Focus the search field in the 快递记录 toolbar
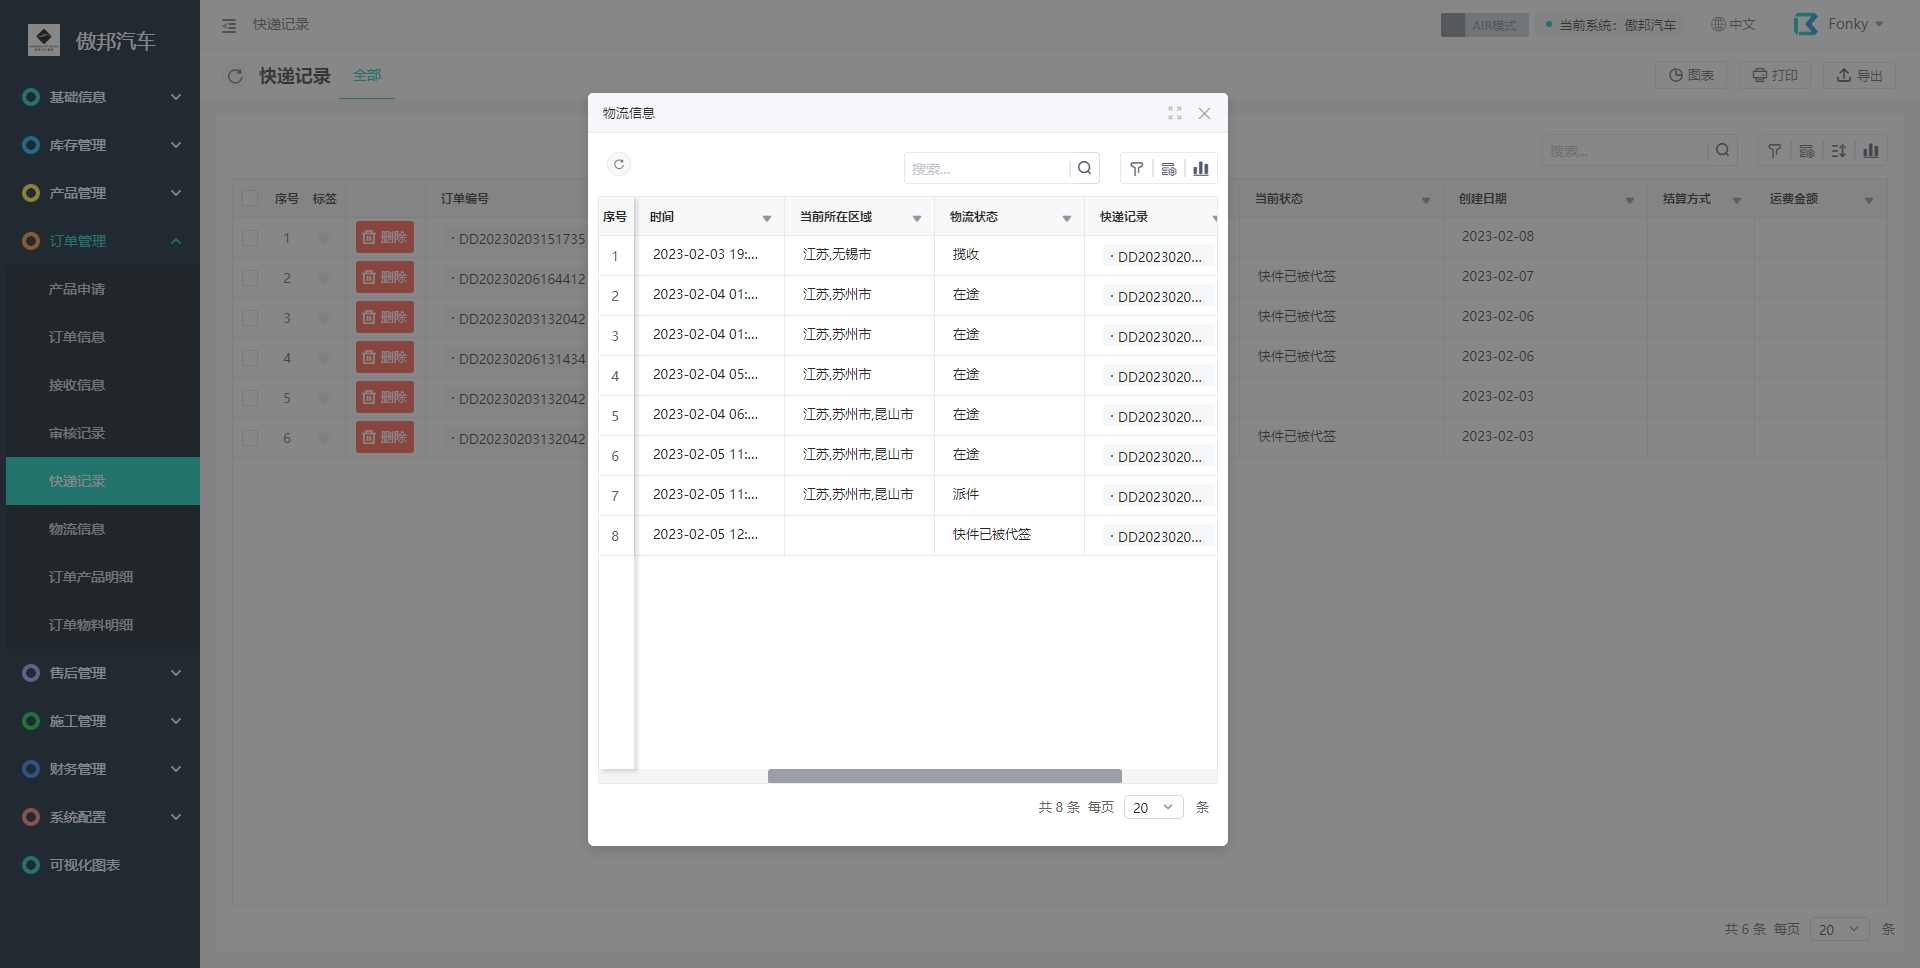 point(1624,150)
